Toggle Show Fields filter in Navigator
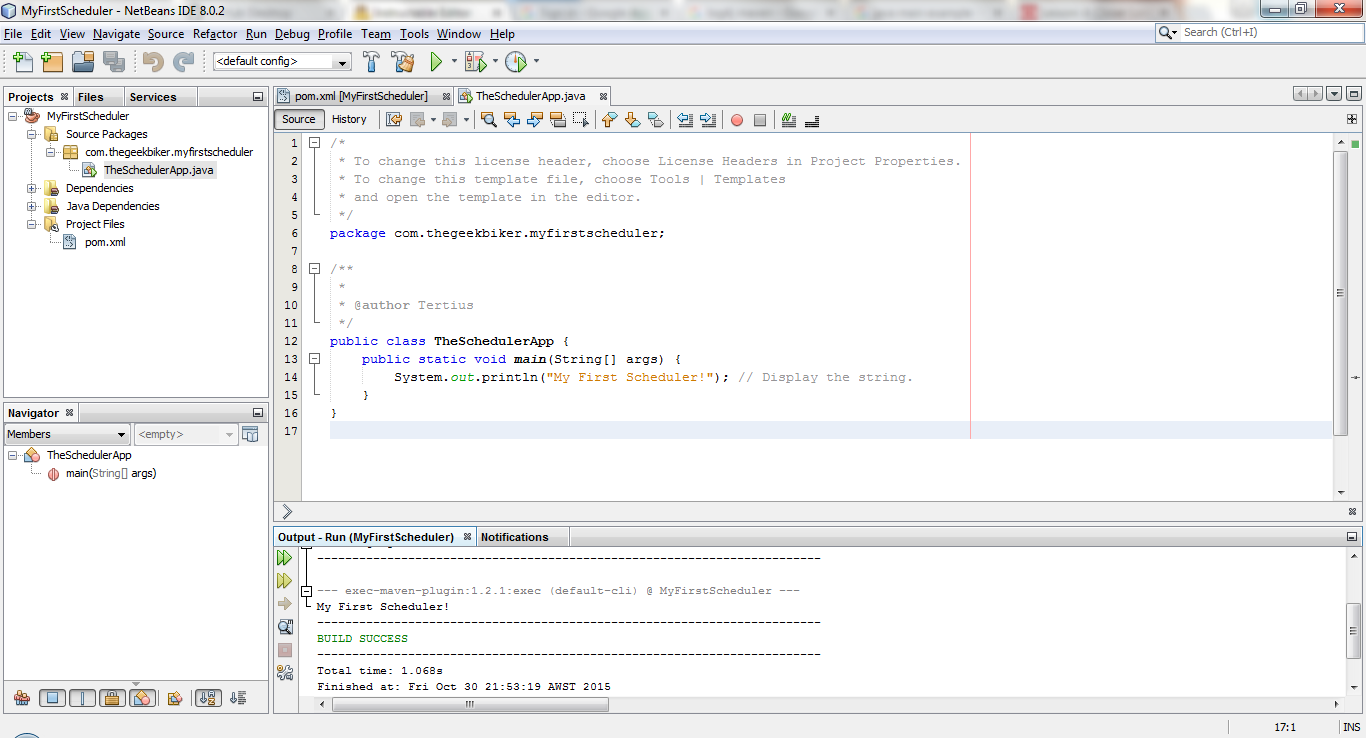Viewport: 1366px width, 738px height. [52, 698]
